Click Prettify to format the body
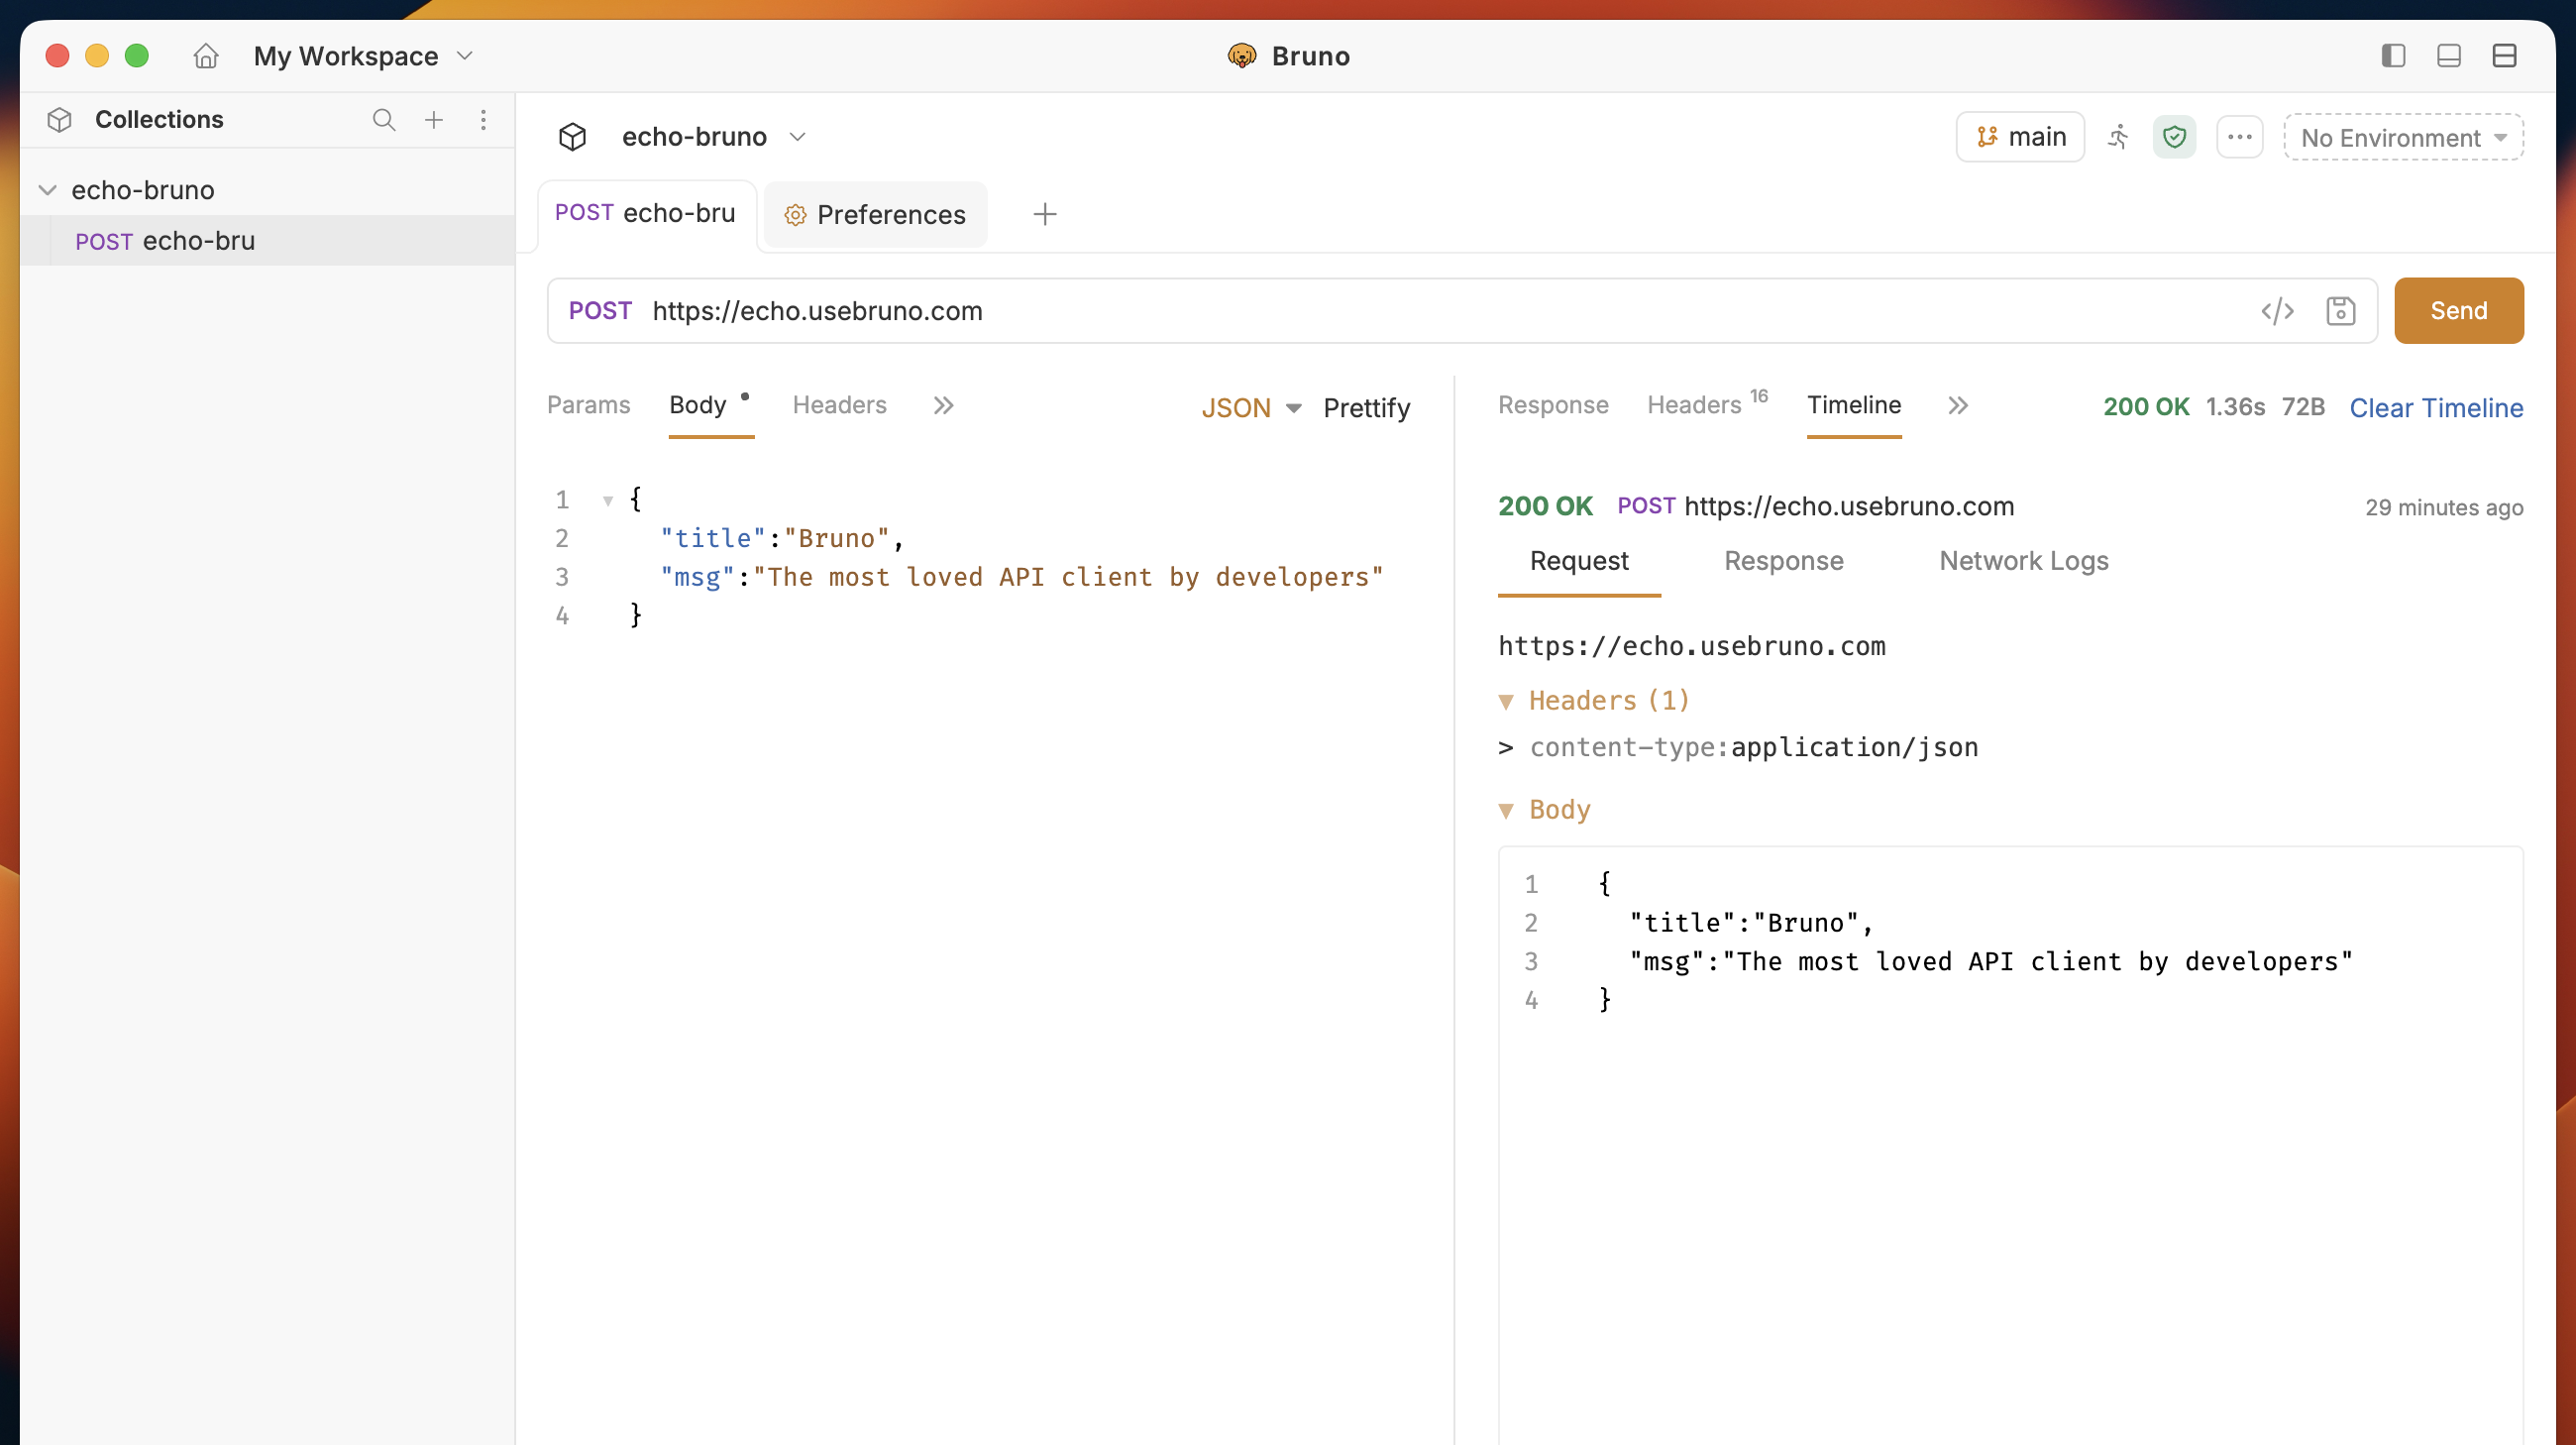2576x1445 pixels. (1366, 408)
